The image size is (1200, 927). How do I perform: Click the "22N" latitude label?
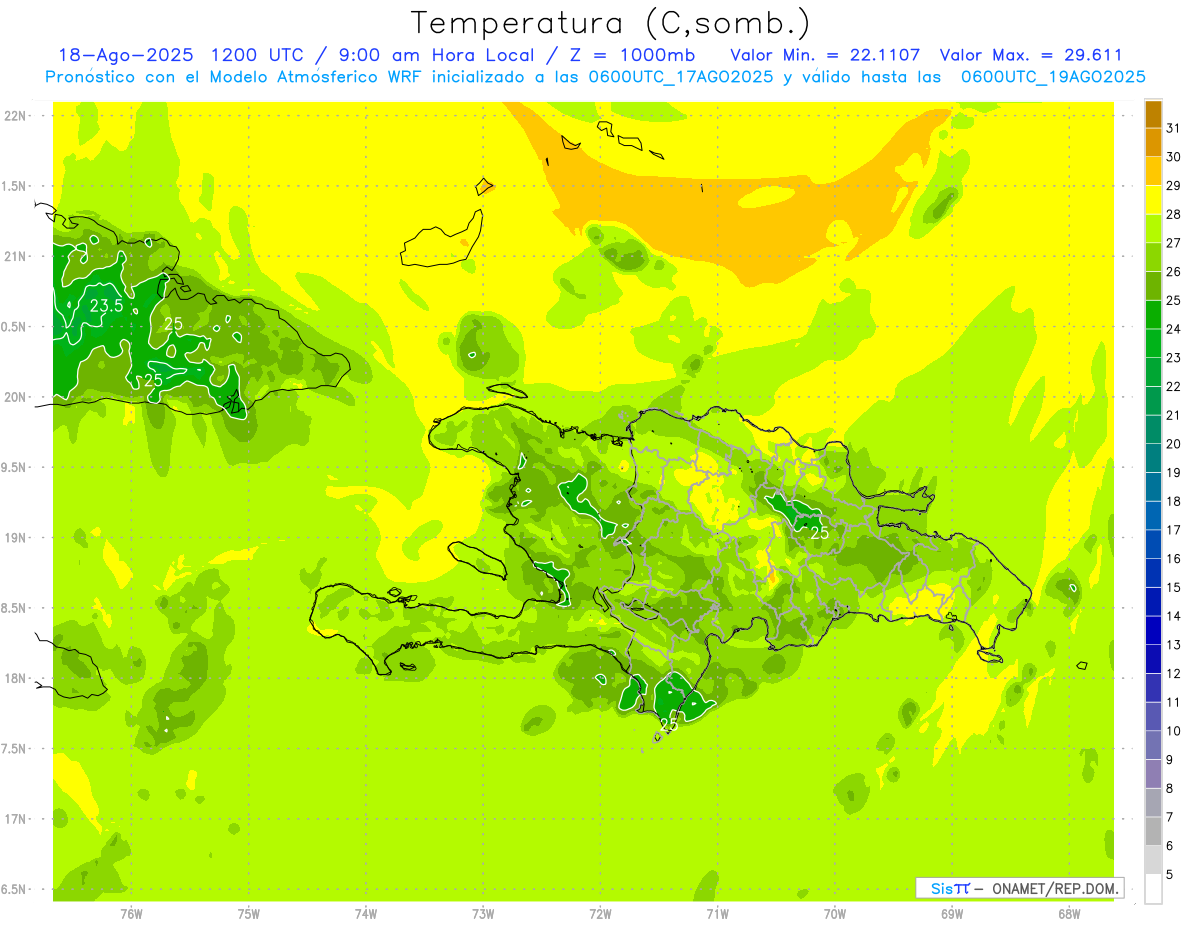[15, 116]
